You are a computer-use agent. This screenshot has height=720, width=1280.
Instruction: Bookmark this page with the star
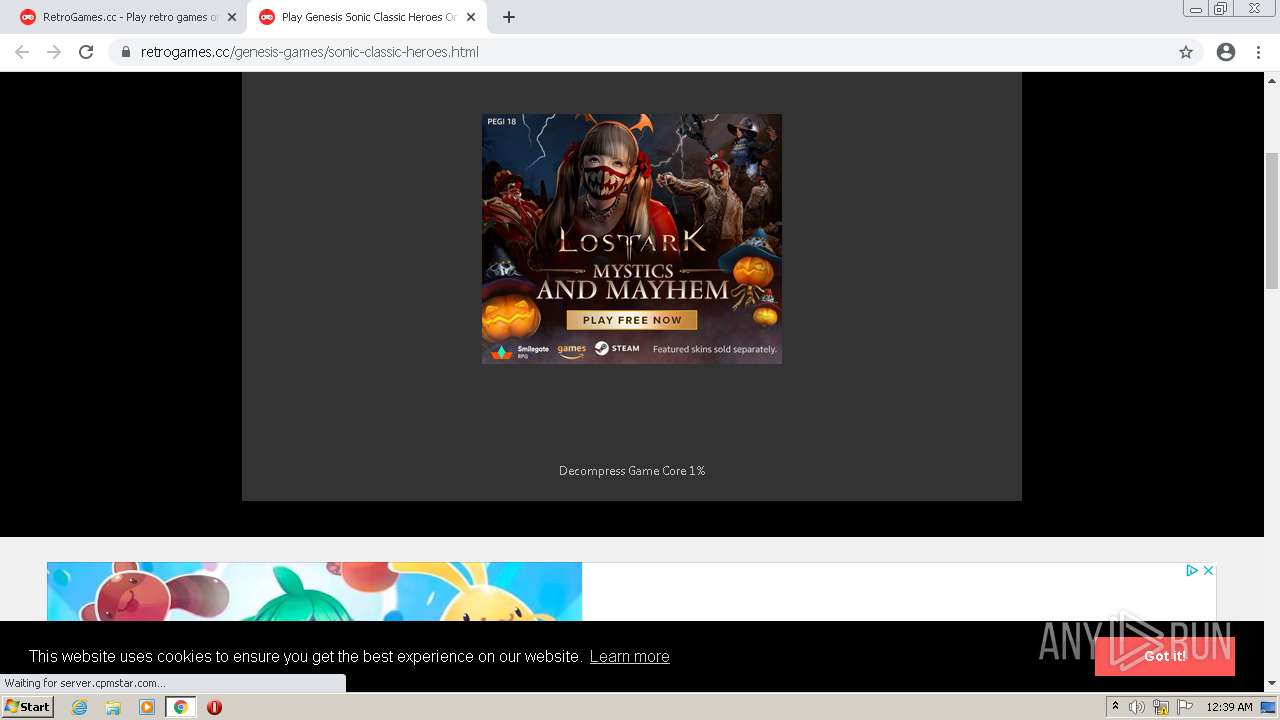pyautogui.click(x=1186, y=52)
